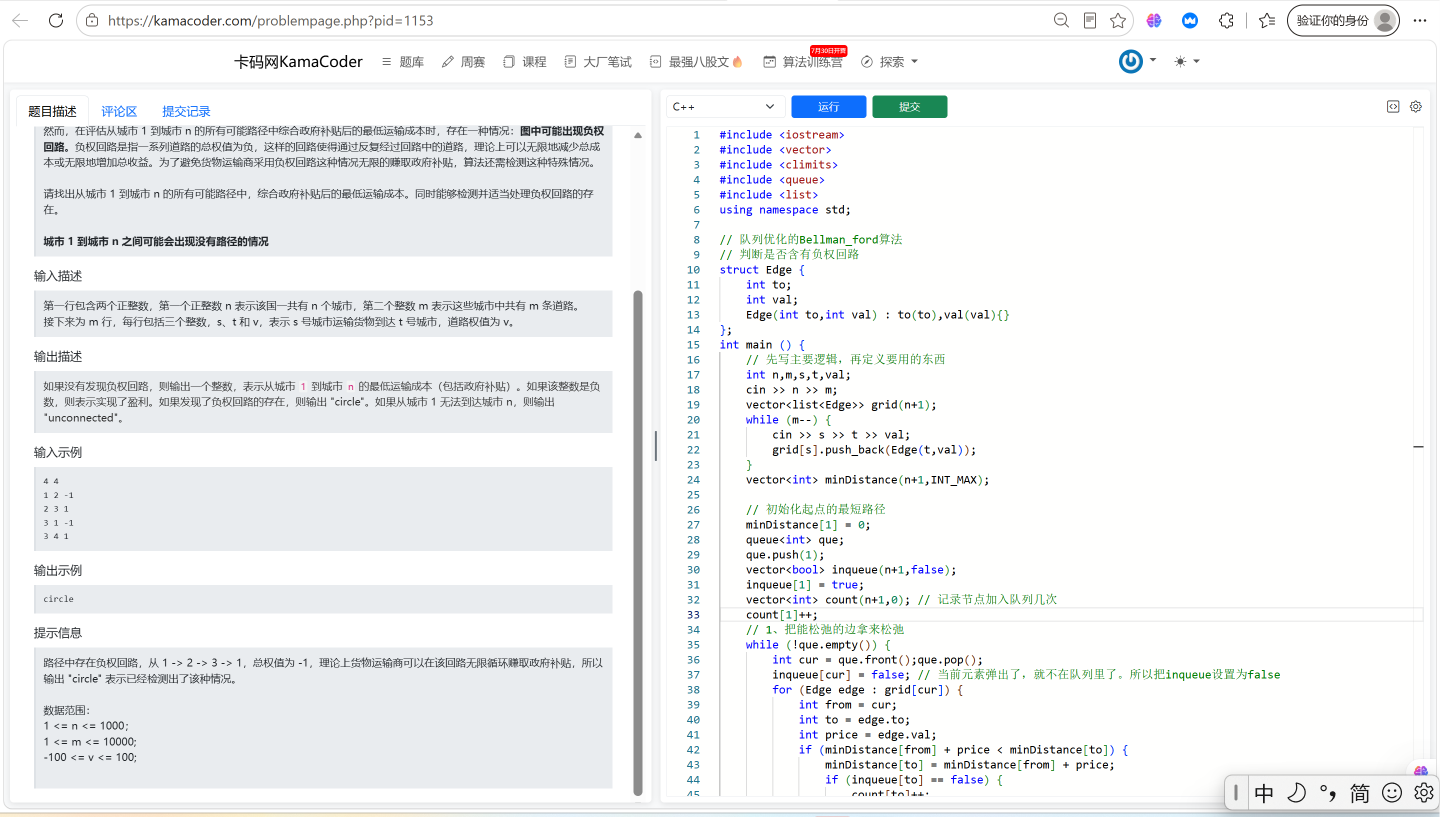
Task: Click the zoom-out magnifier in the address bar
Action: pyautogui.click(x=1061, y=20)
